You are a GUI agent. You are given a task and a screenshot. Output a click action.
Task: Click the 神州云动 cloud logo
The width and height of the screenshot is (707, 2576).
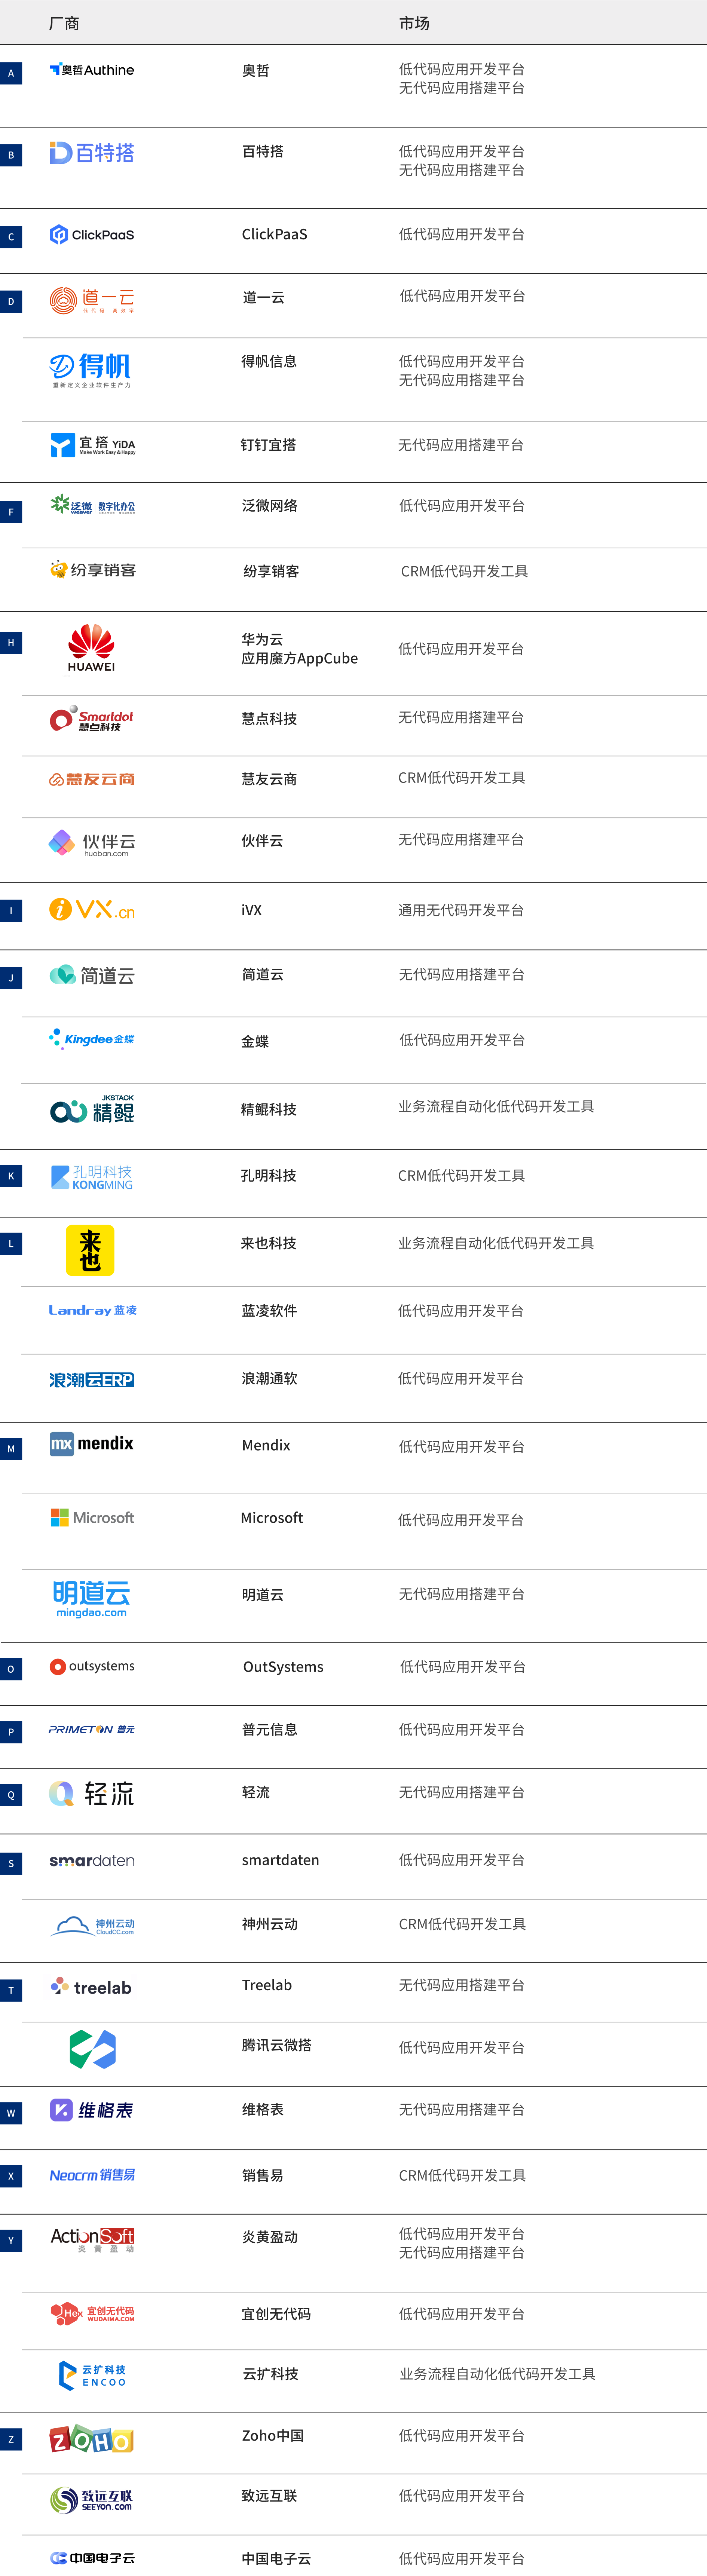click(x=92, y=1925)
